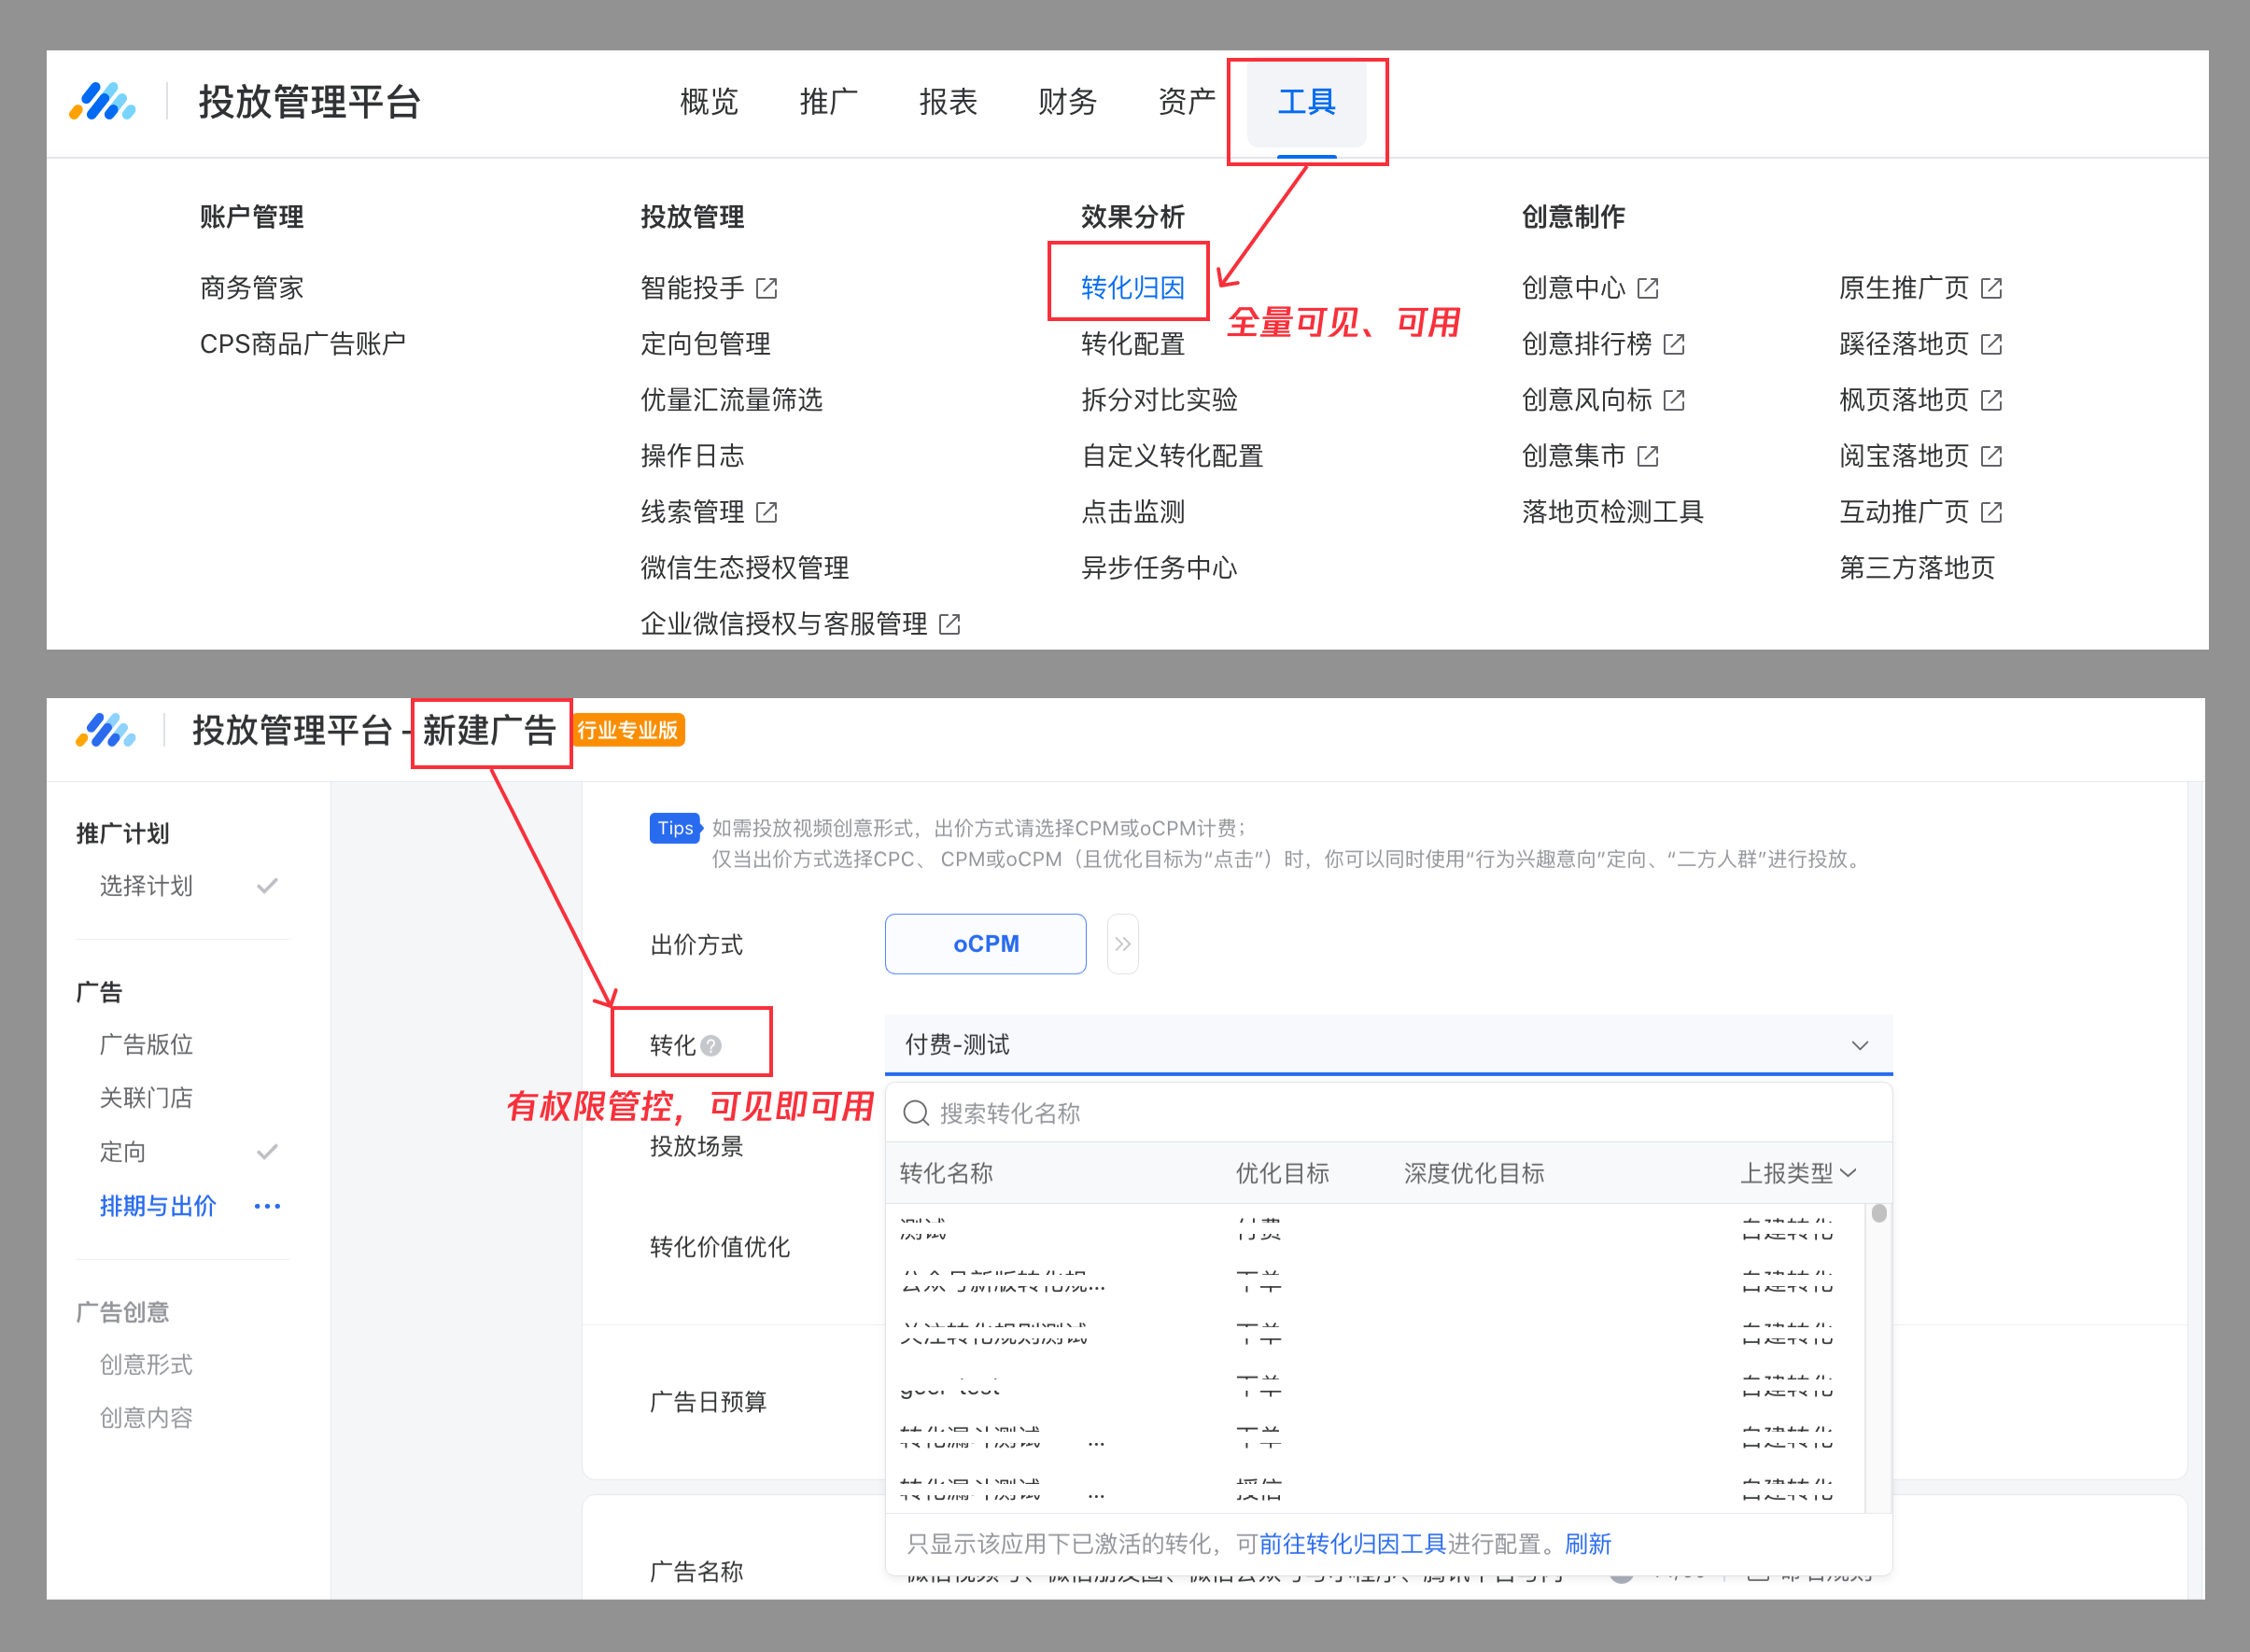Click the checkmark next to 选择计划
The width and height of the screenshot is (2250, 1652).
267,886
